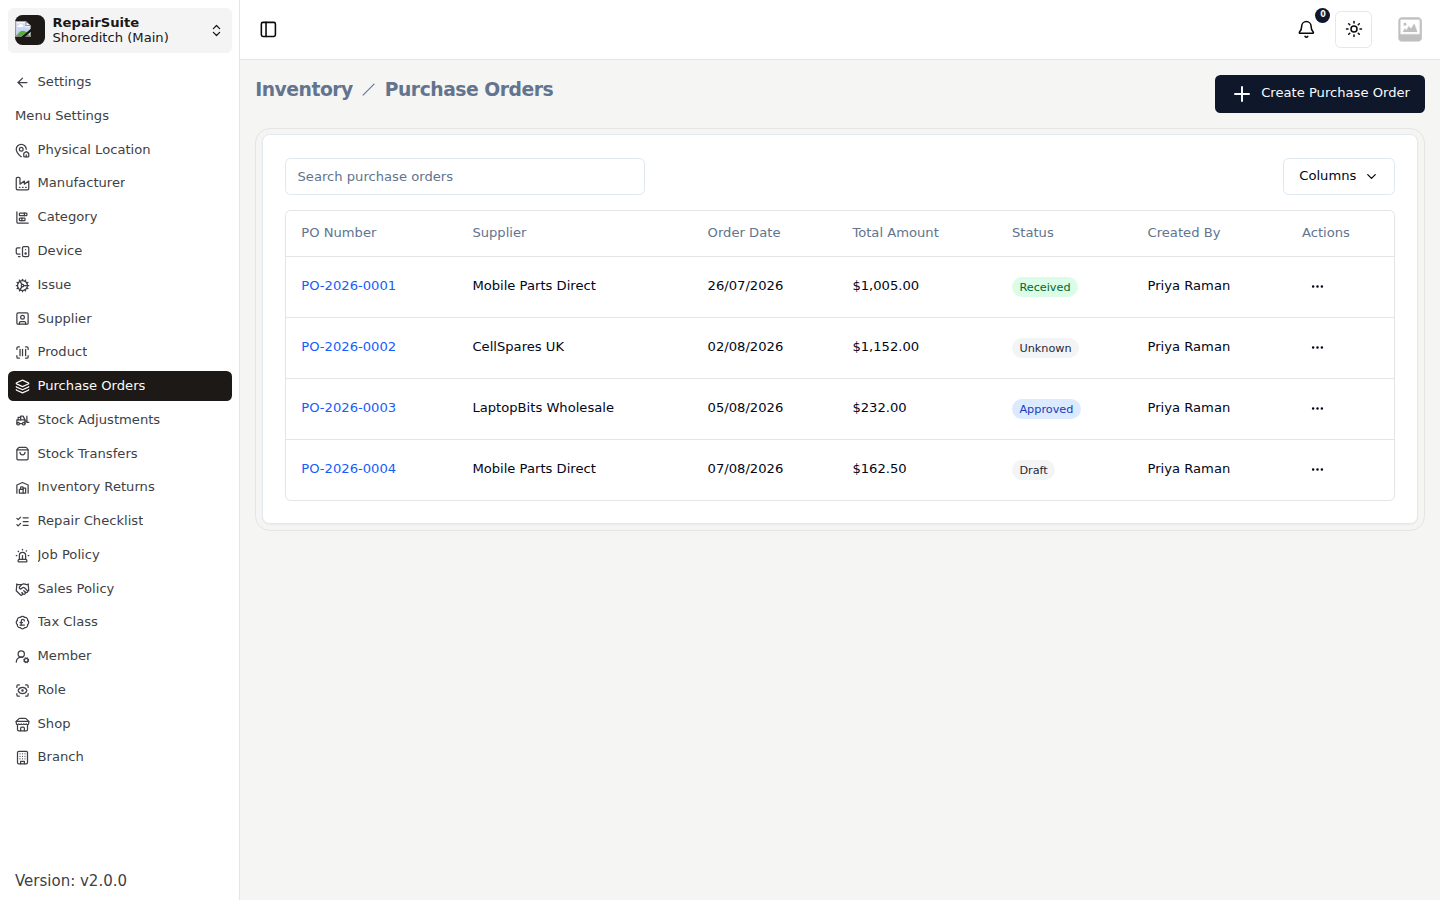Click Create Purchase Order button
Viewport: 1440px width, 900px height.
1319,93
